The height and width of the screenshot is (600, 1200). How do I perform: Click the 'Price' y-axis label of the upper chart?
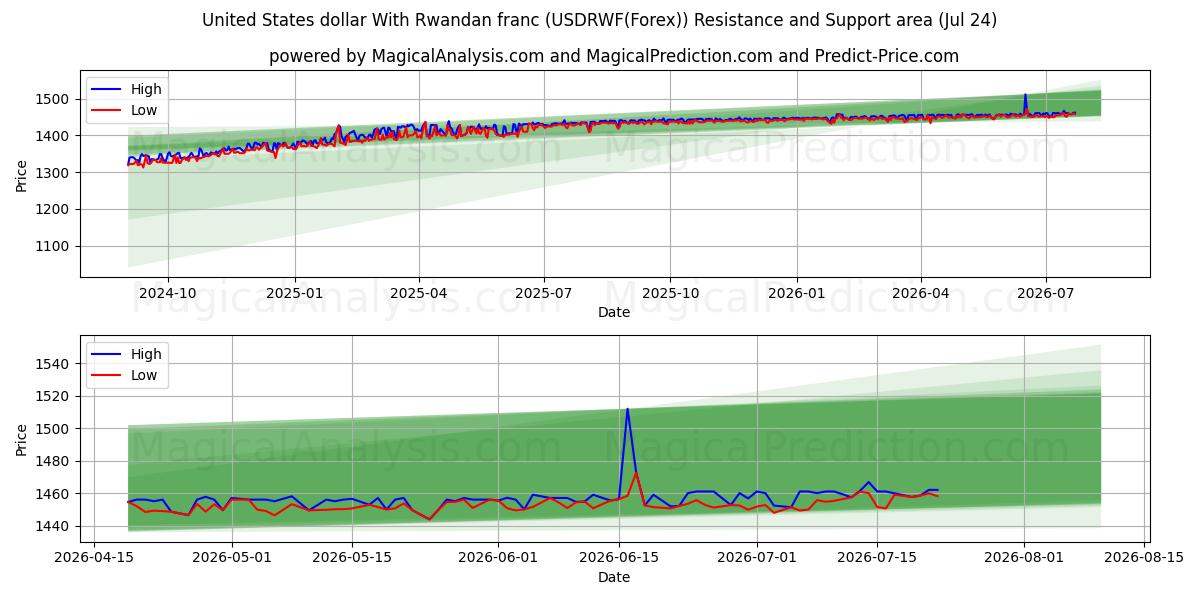(22, 173)
